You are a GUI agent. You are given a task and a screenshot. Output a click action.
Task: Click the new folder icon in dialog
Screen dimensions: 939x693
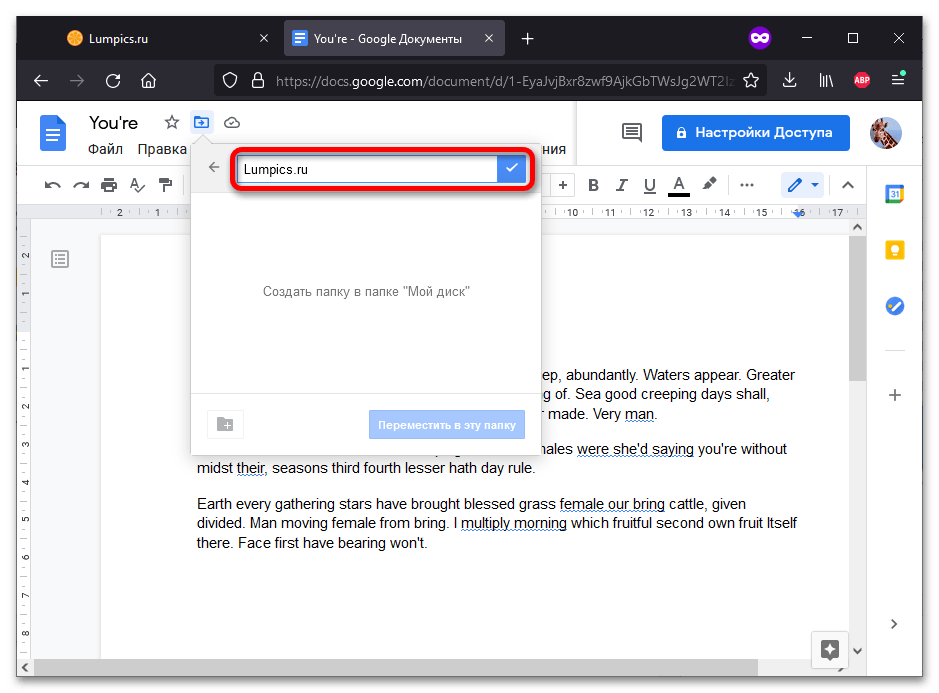pyautogui.click(x=225, y=425)
